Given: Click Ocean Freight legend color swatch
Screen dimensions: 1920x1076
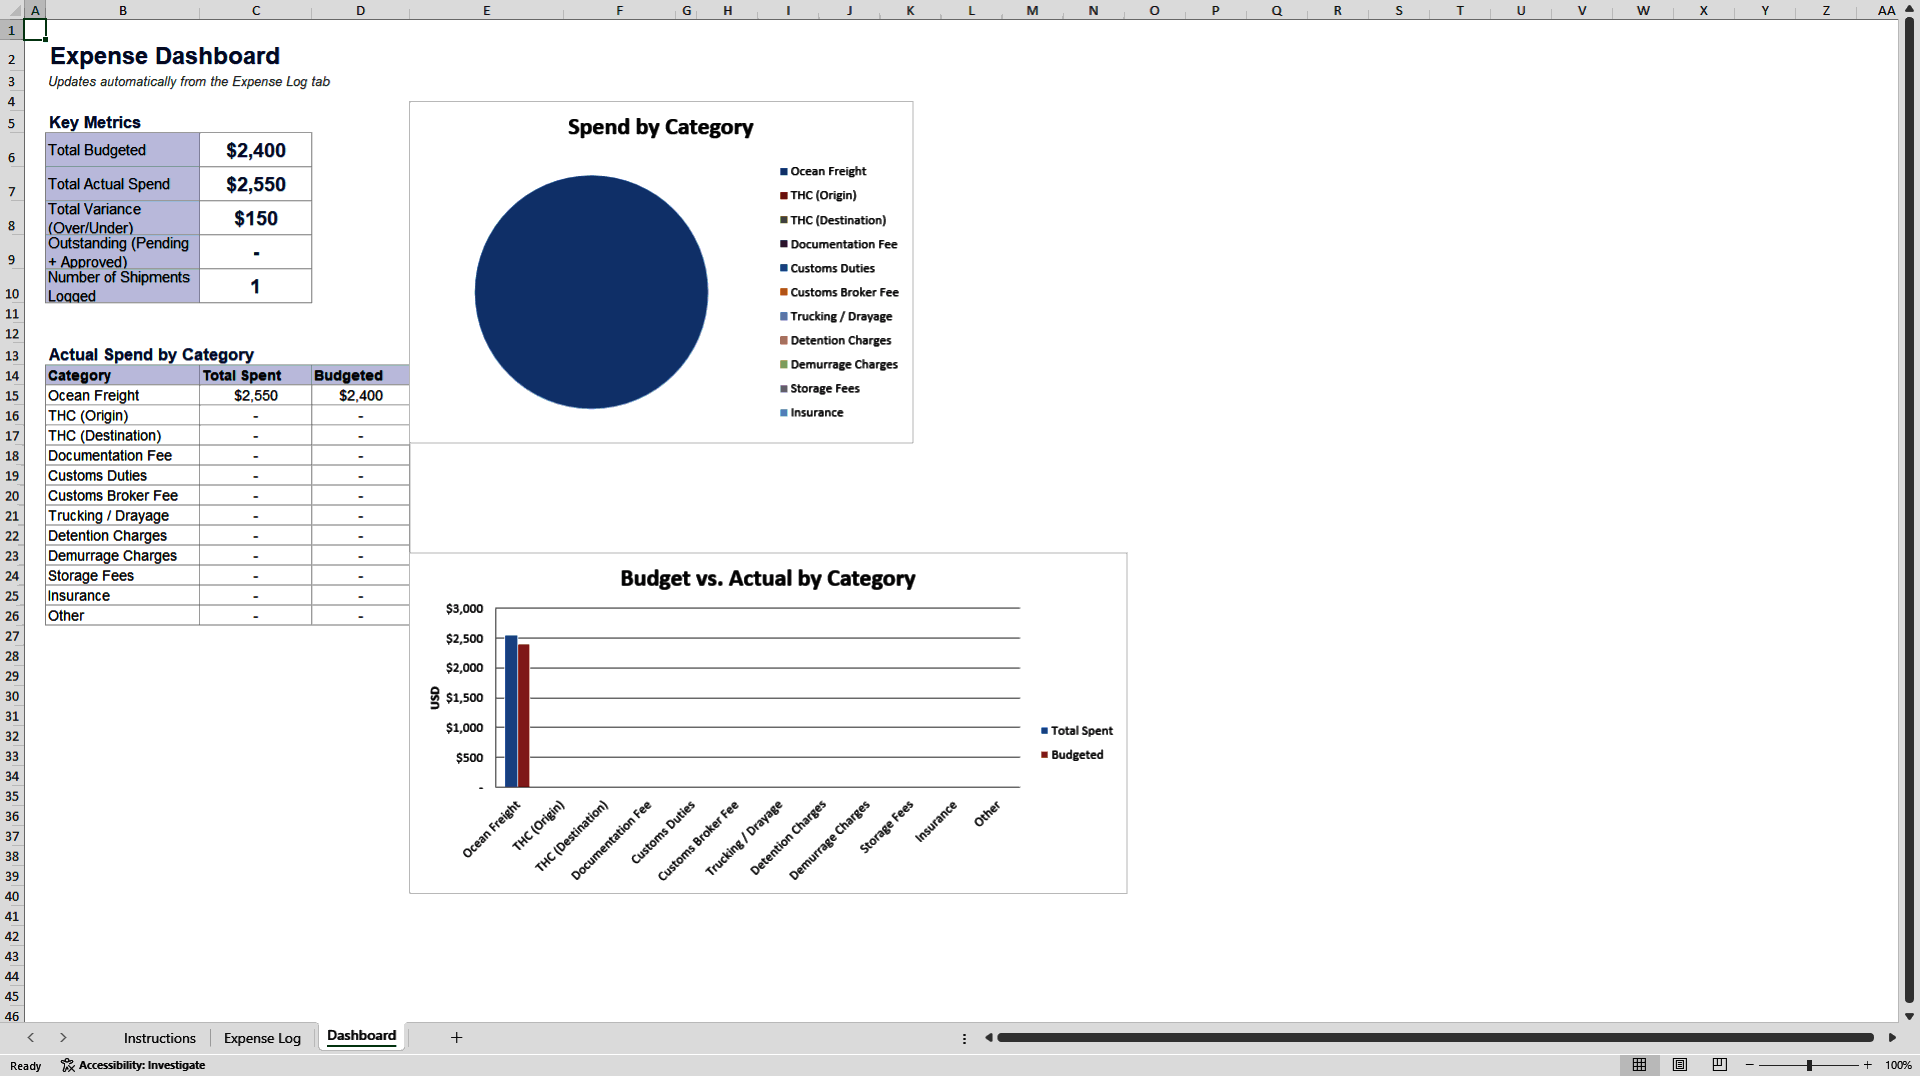Looking at the screenshot, I should point(784,172).
